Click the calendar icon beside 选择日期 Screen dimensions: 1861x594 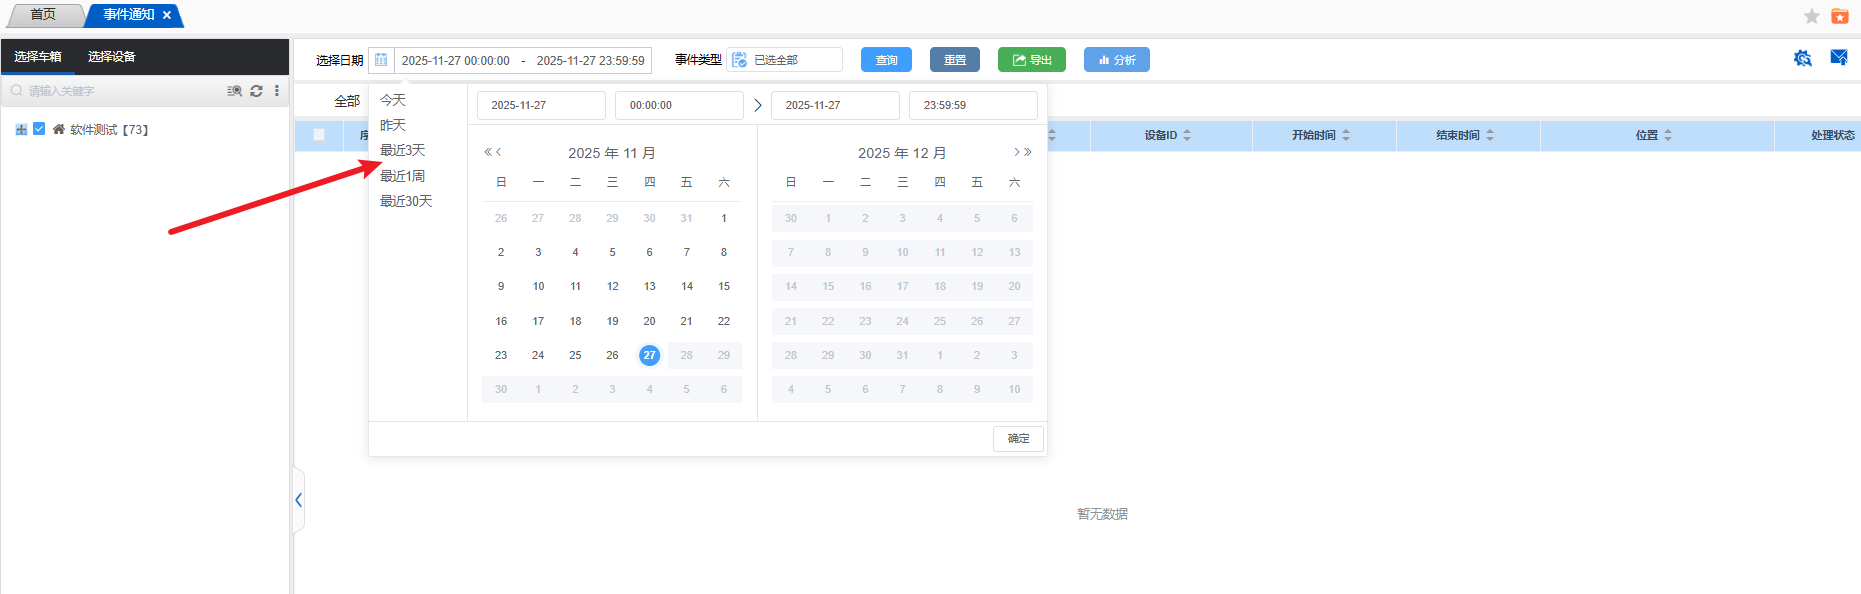pyautogui.click(x=381, y=60)
